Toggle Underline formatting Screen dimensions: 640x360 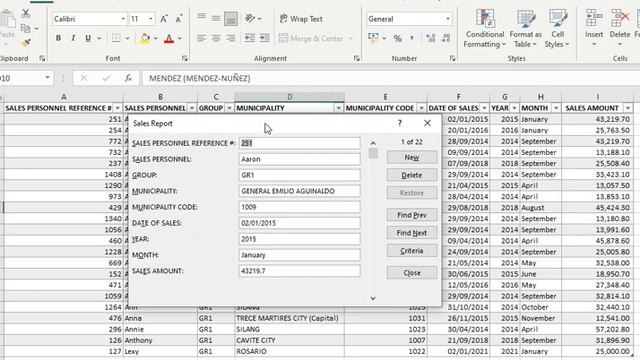tap(88, 38)
